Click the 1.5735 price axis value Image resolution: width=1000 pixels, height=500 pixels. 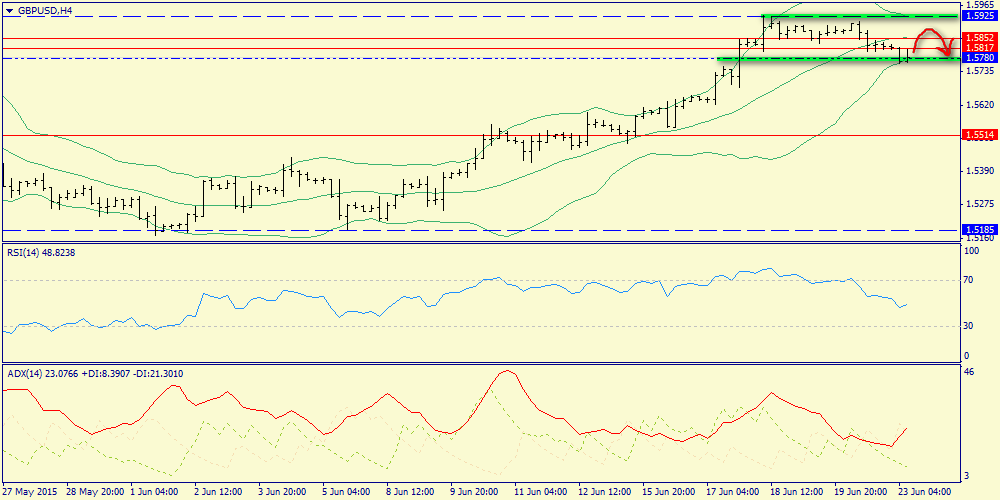tap(982, 71)
